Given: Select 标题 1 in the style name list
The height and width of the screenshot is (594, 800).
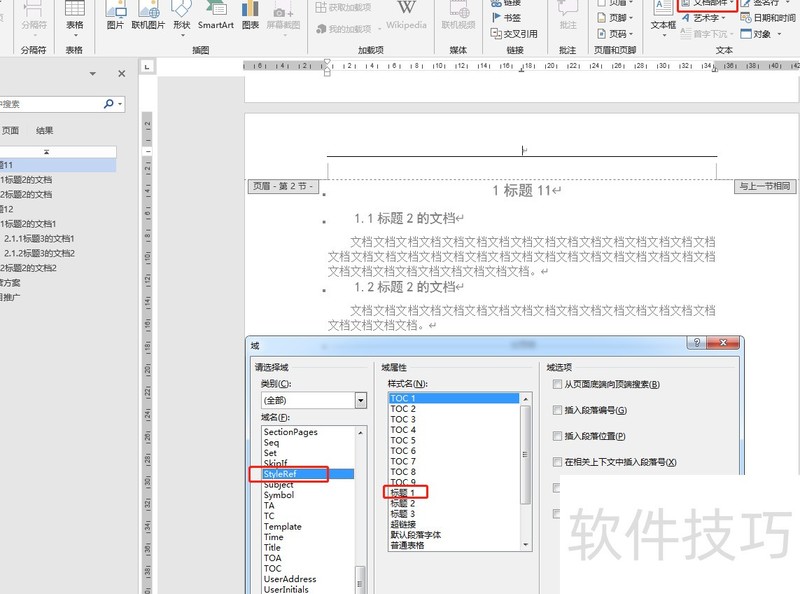Looking at the screenshot, I should (403, 493).
